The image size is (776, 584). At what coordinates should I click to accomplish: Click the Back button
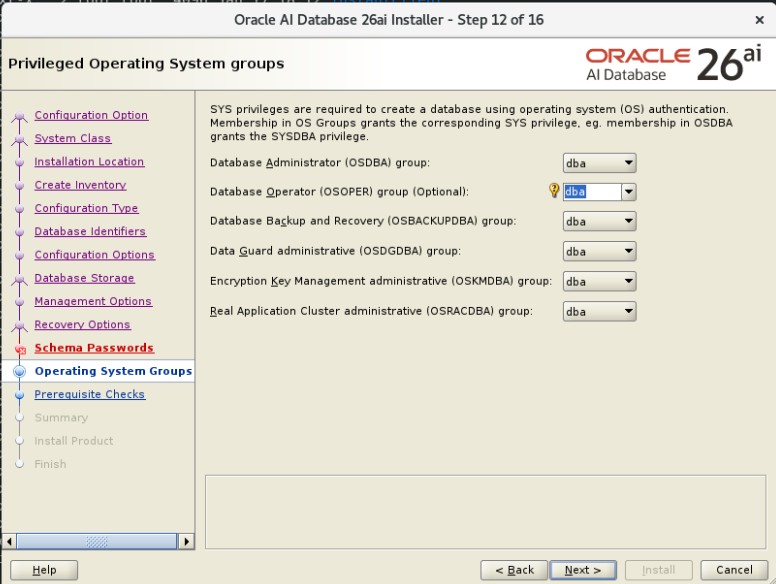pos(514,570)
